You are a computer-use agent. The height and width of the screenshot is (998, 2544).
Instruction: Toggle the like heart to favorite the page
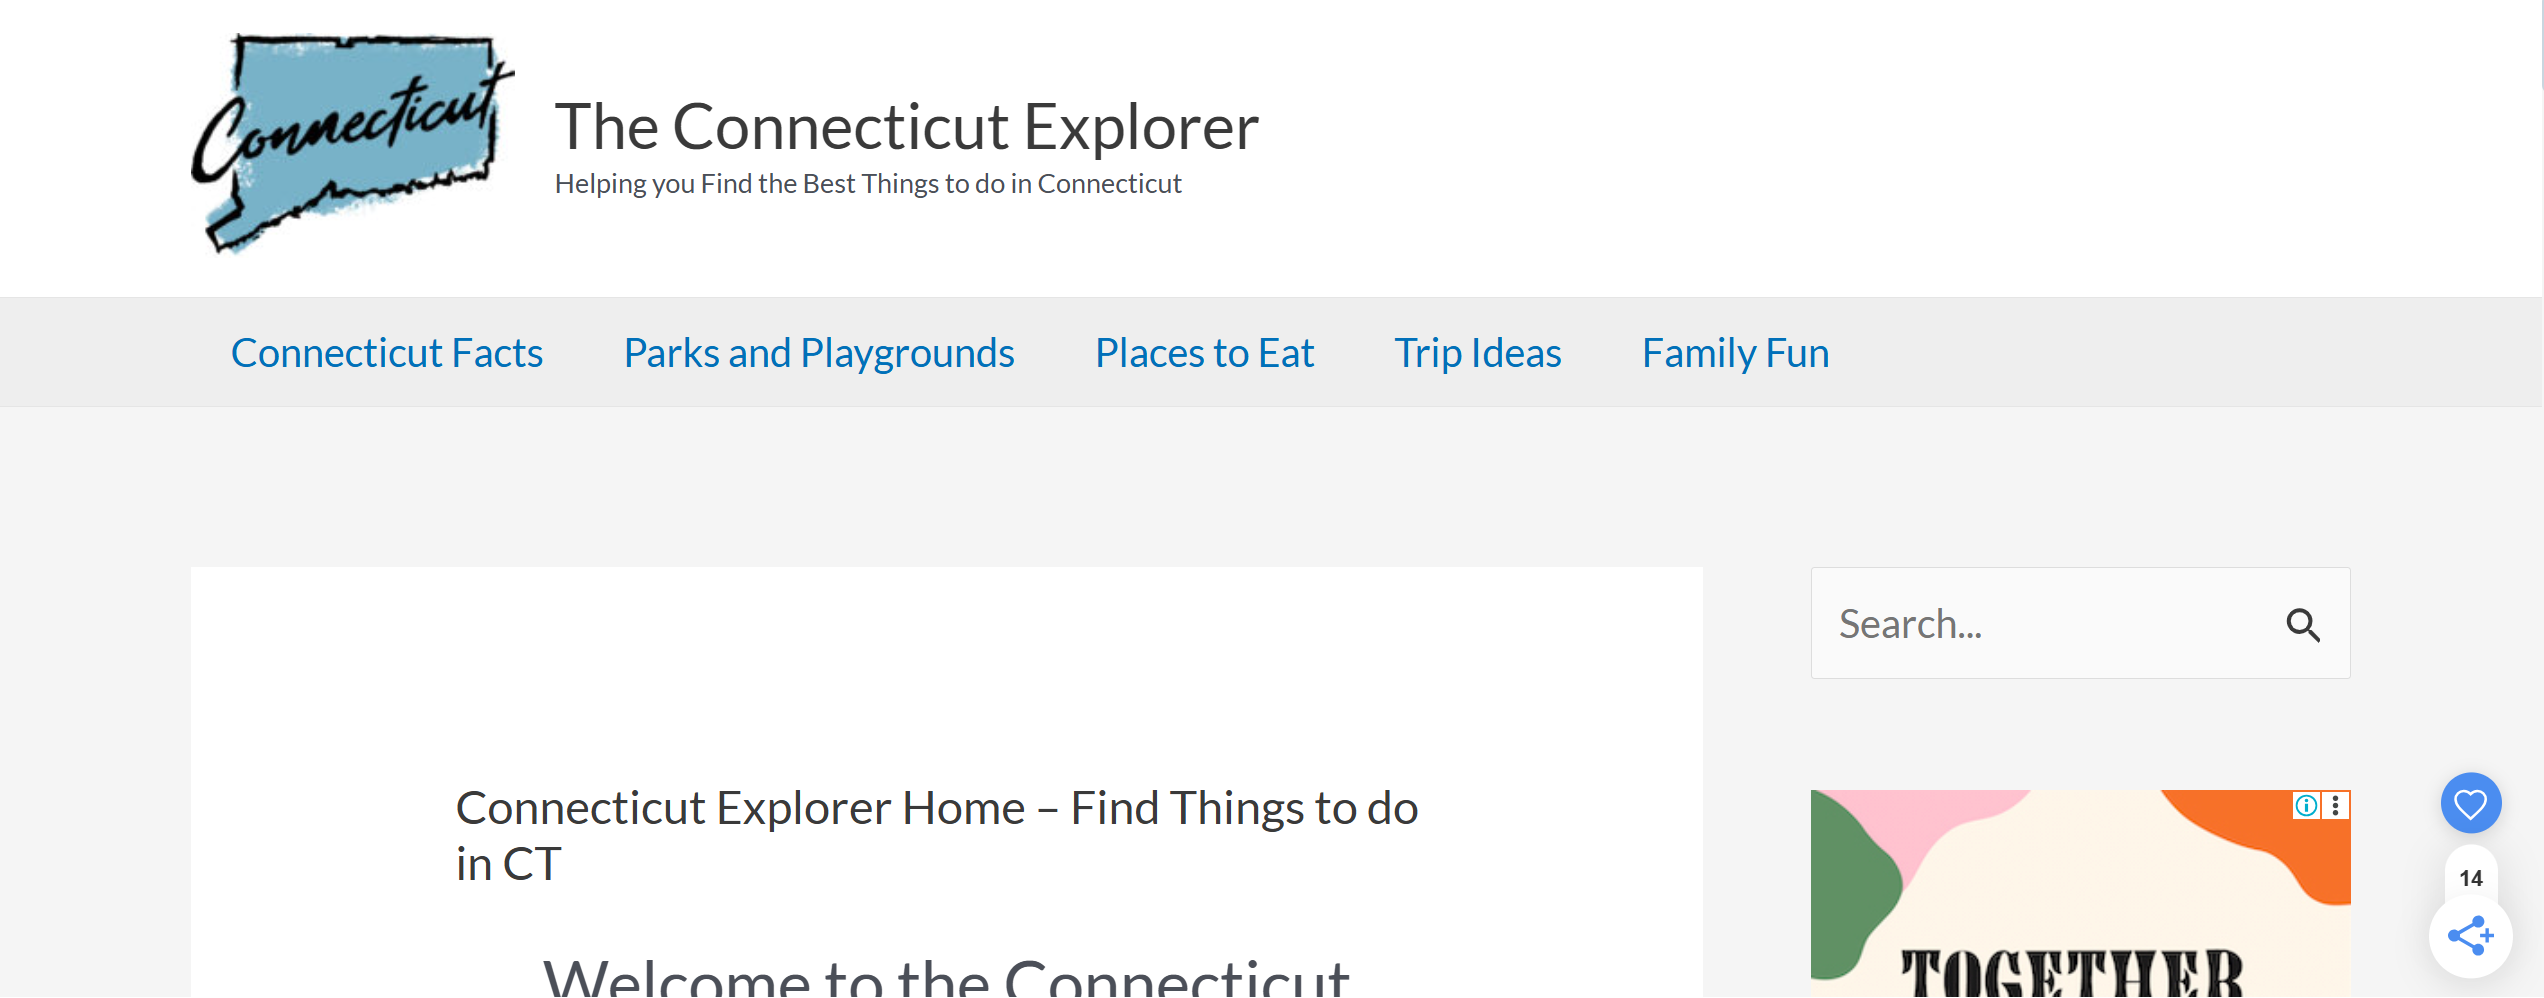2470,802
